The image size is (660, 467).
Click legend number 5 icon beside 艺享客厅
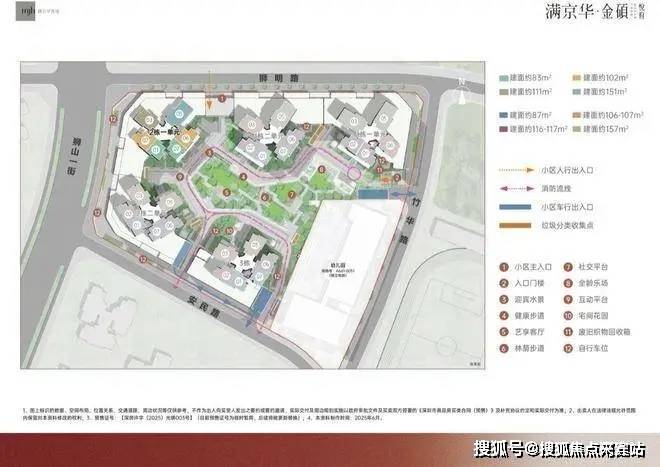(504, 332)
